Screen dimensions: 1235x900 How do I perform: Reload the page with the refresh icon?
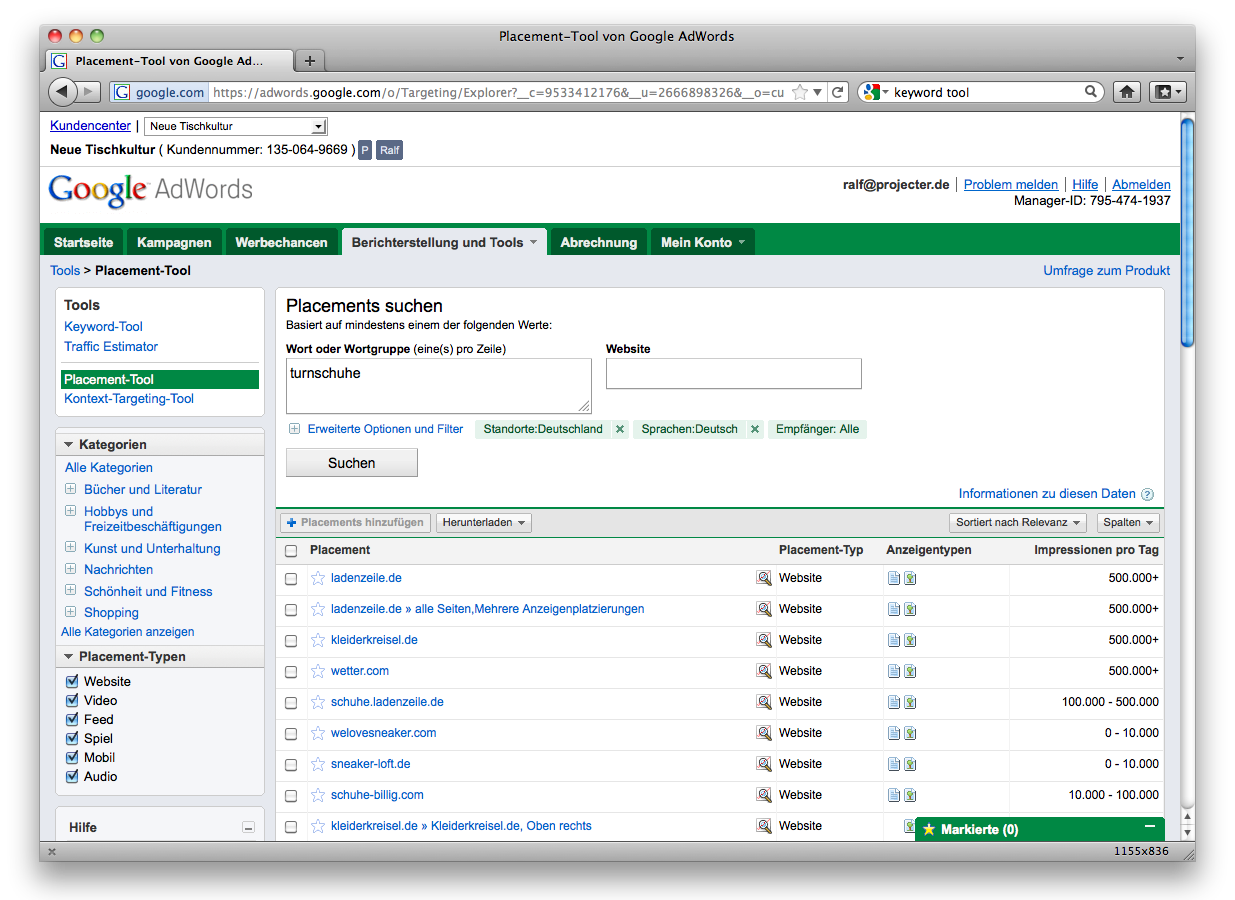(x=838, y=92)
